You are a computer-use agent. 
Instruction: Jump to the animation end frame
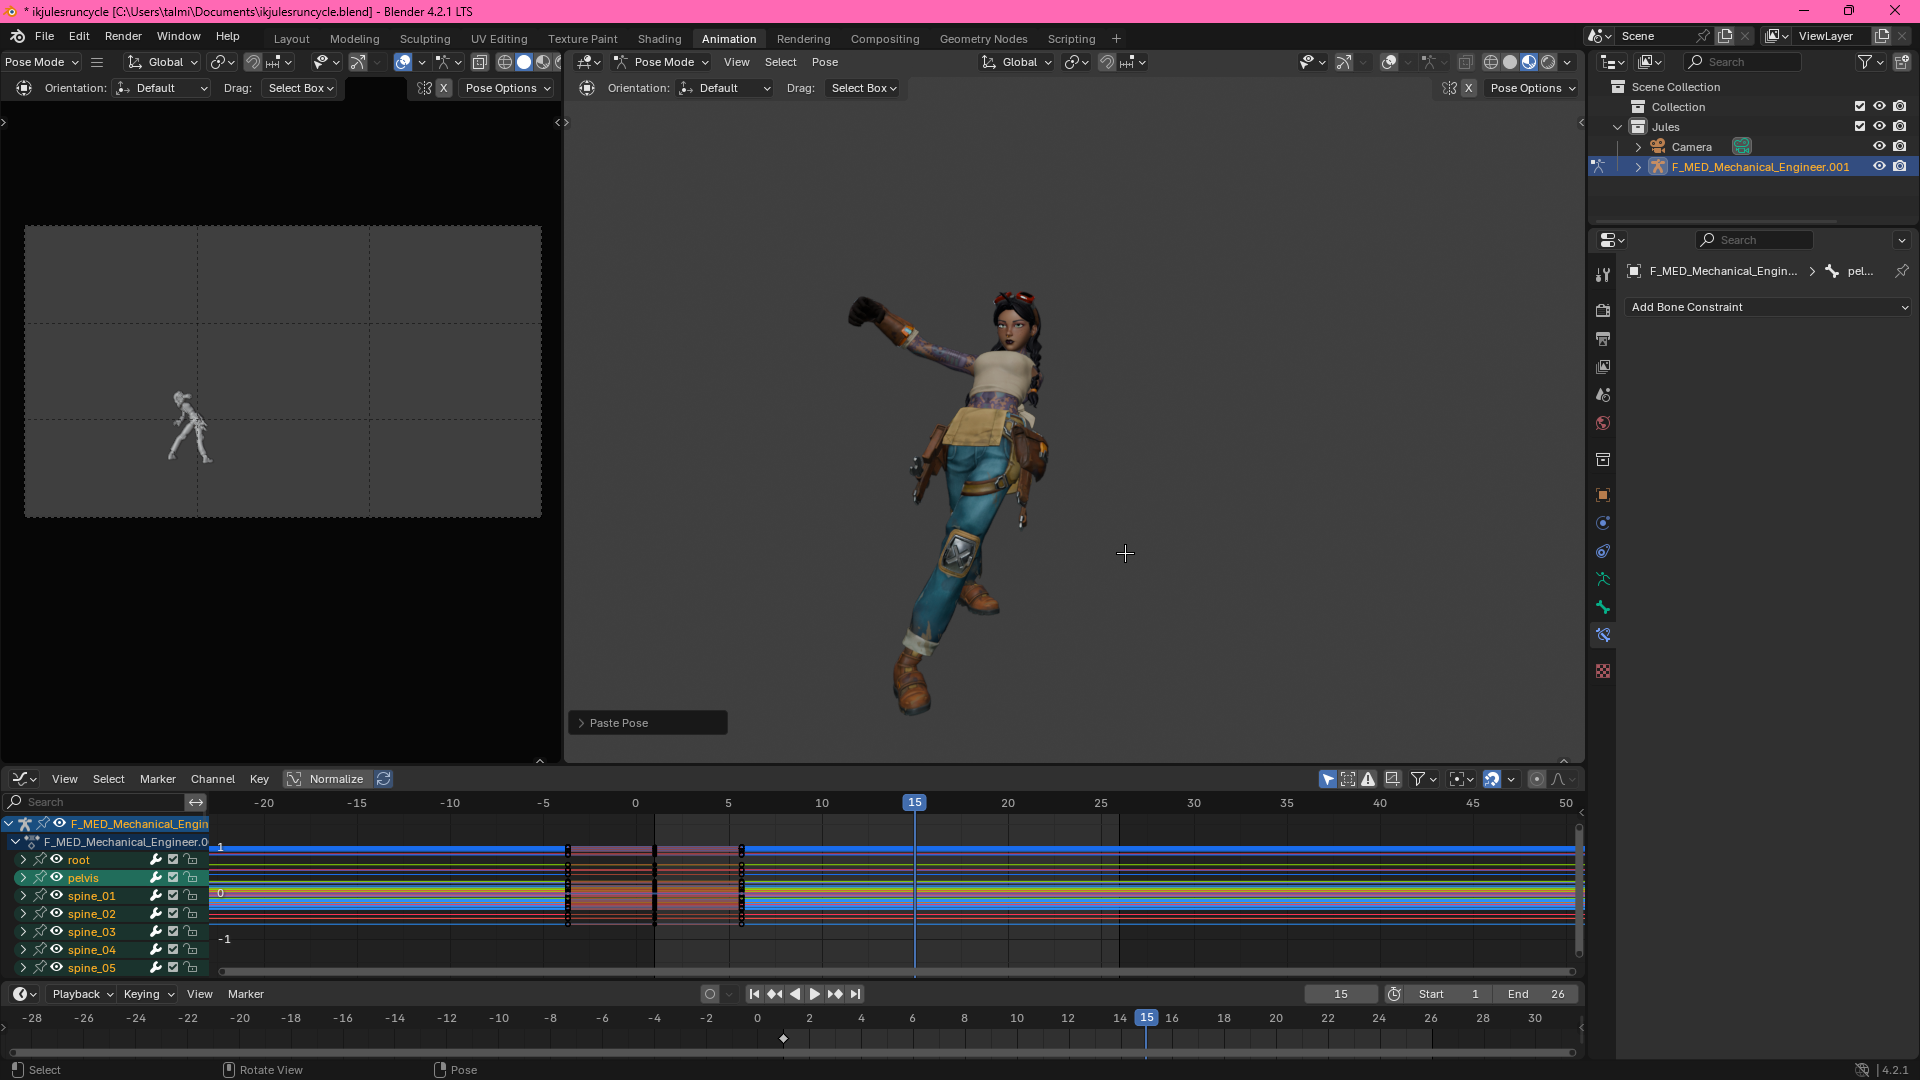point(855,994)
